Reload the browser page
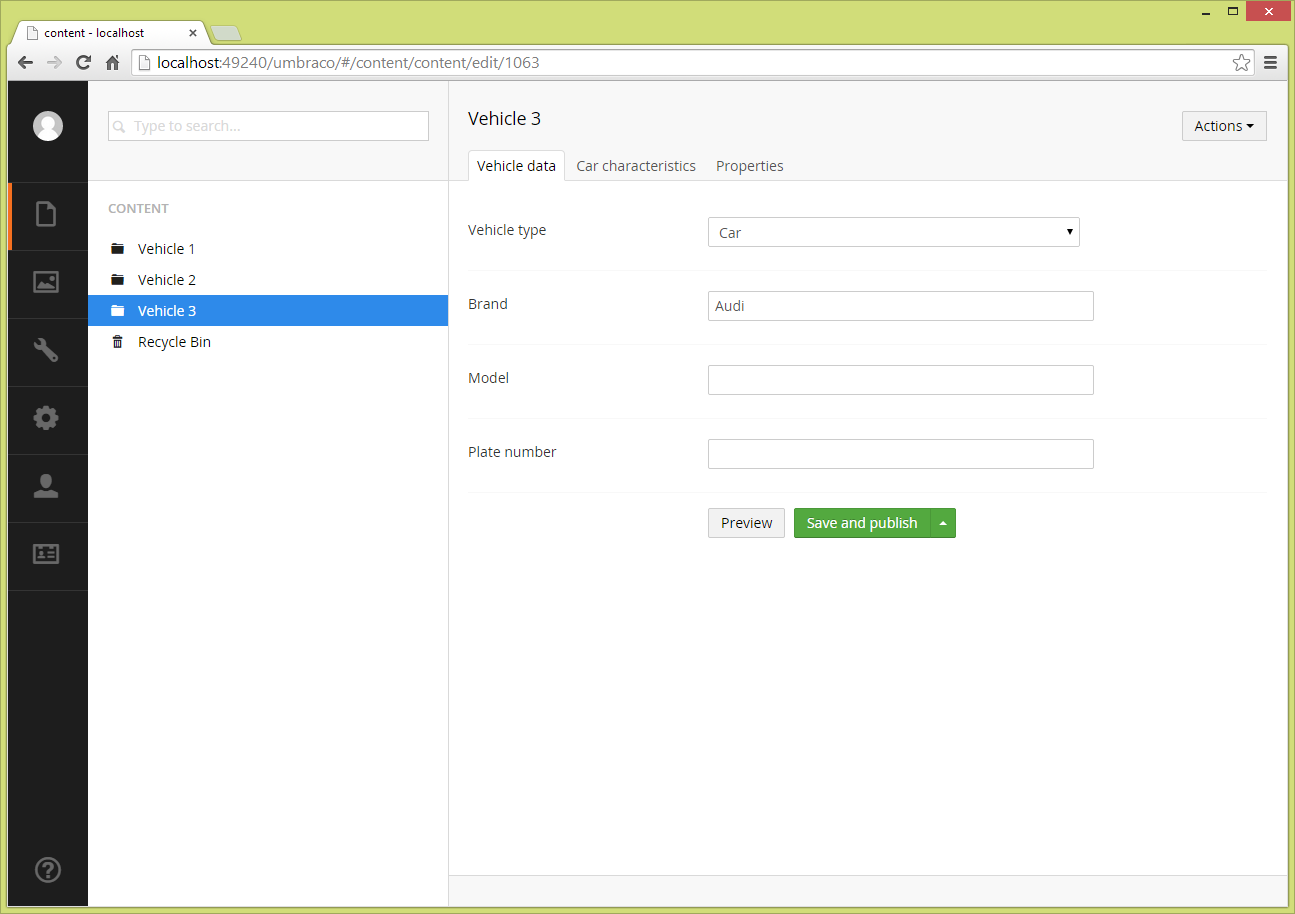Screen dimensions: 1295x914 84,63
